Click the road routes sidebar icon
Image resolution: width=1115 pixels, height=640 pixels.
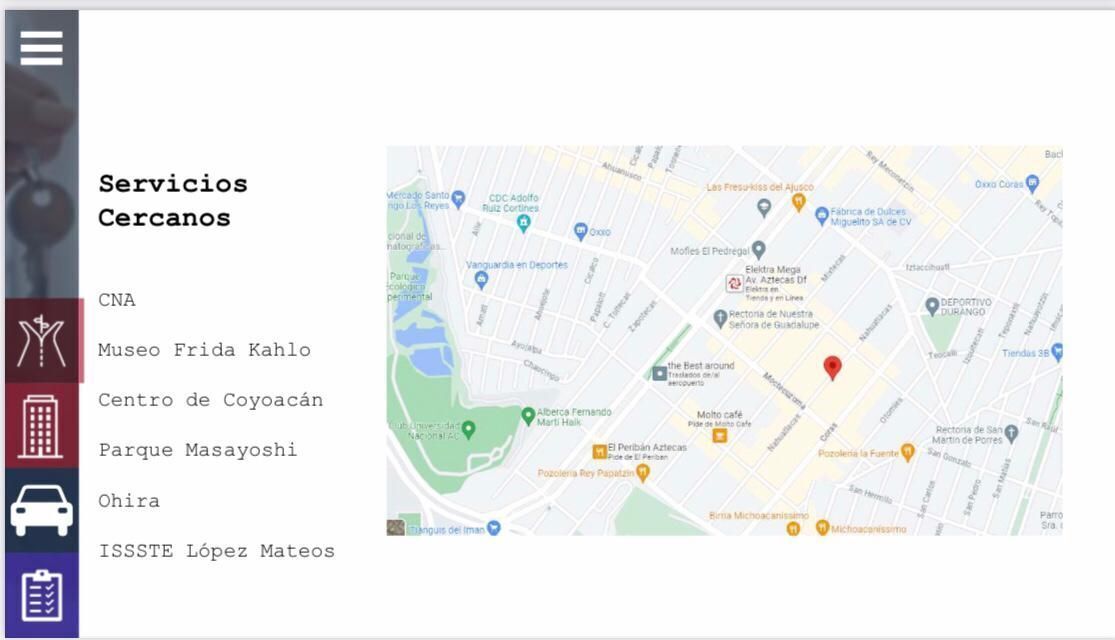click(x=41, y=341)
